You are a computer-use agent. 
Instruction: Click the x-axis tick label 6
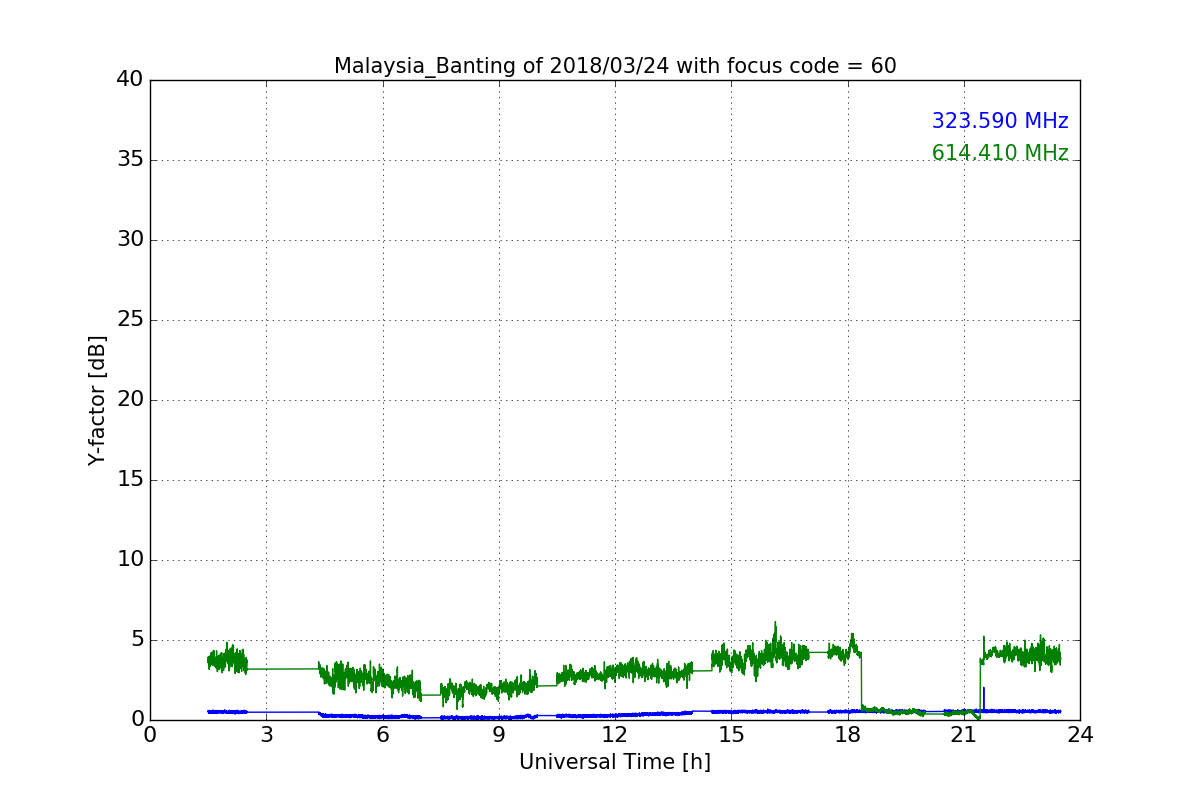383,735
